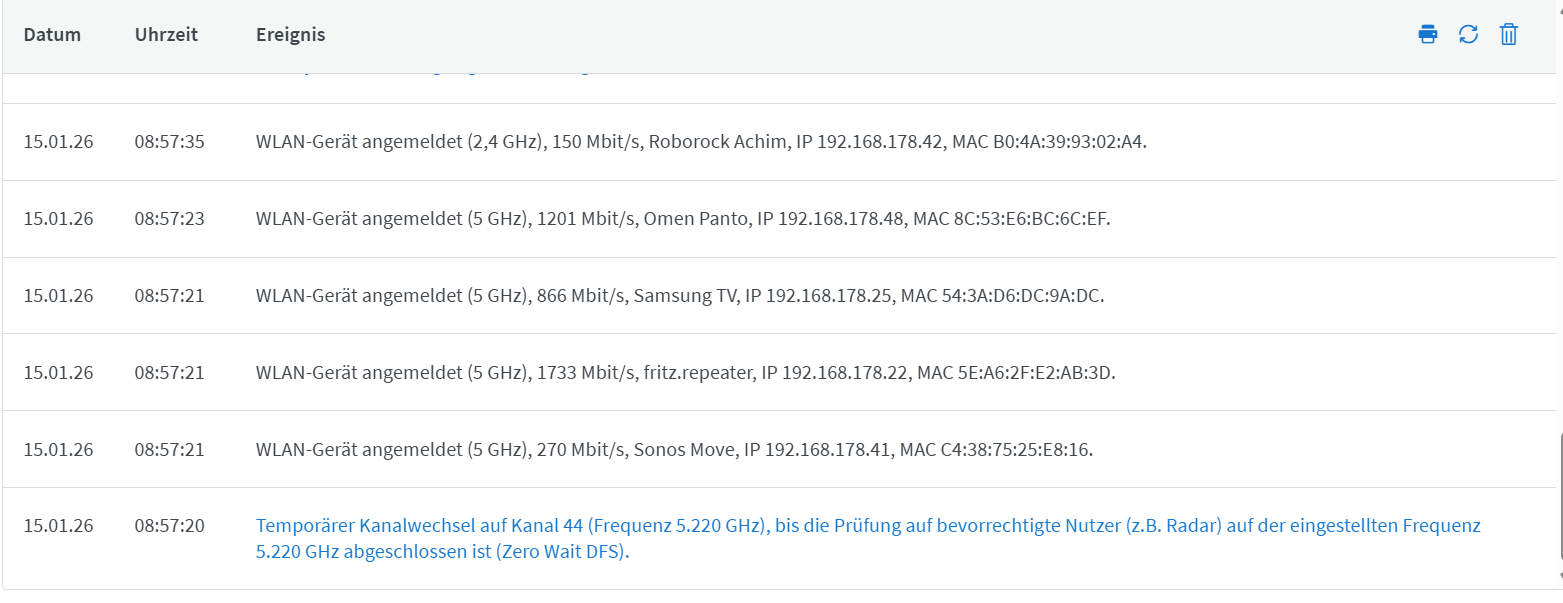This screenshot has height=603, width=1563.
Task: Click the Datum column header
Action: point(52,35)
